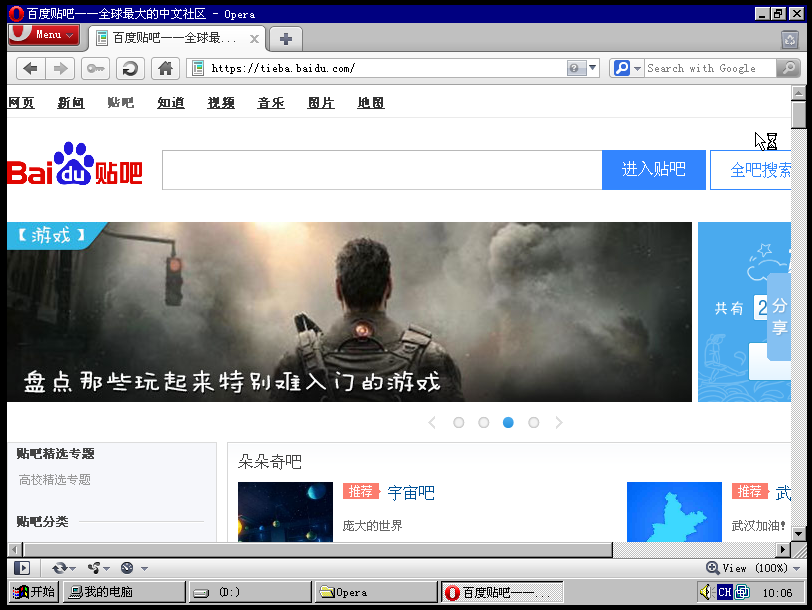Reload the page with the refresh button
The width and height of the screenshot is (812, 610).
pos(130,68)
